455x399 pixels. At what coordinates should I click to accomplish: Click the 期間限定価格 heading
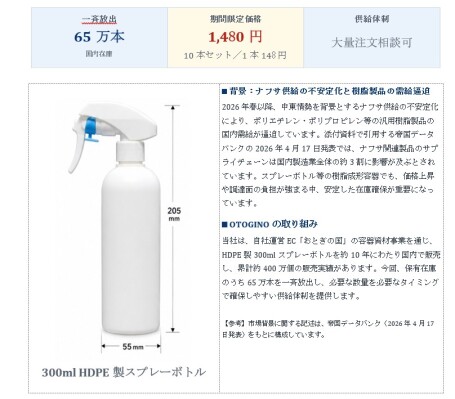[x=235, y=19]
